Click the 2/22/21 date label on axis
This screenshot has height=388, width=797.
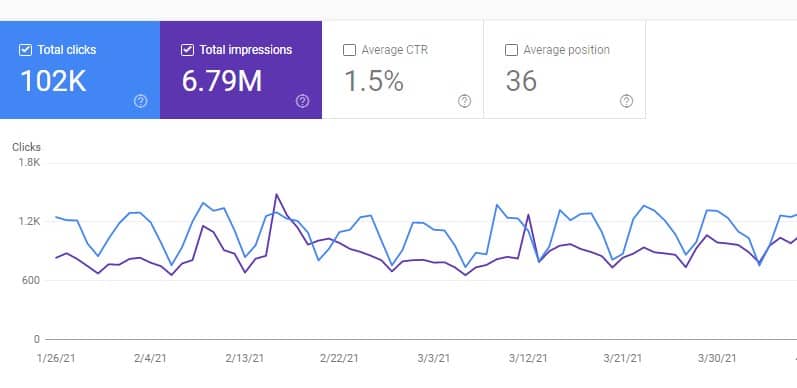coord(339,358)
